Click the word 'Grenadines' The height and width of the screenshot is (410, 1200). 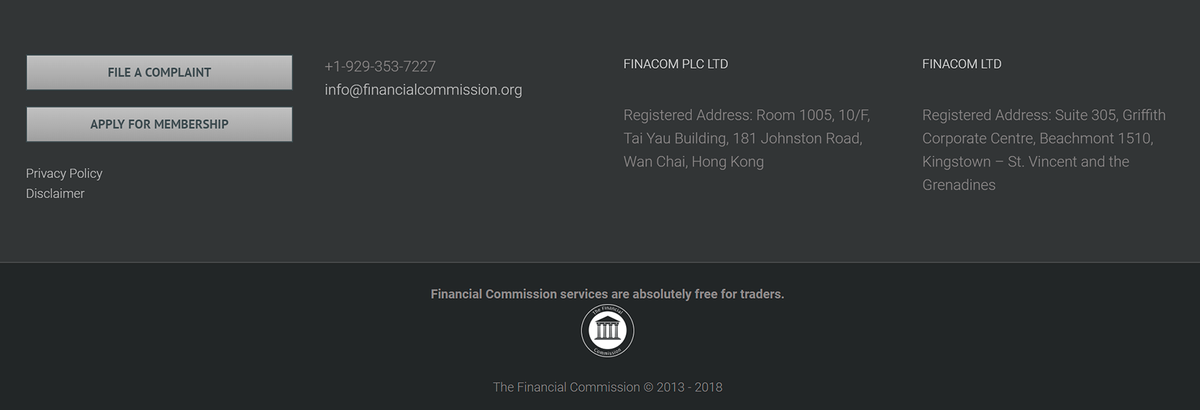(x=959, y=185)
